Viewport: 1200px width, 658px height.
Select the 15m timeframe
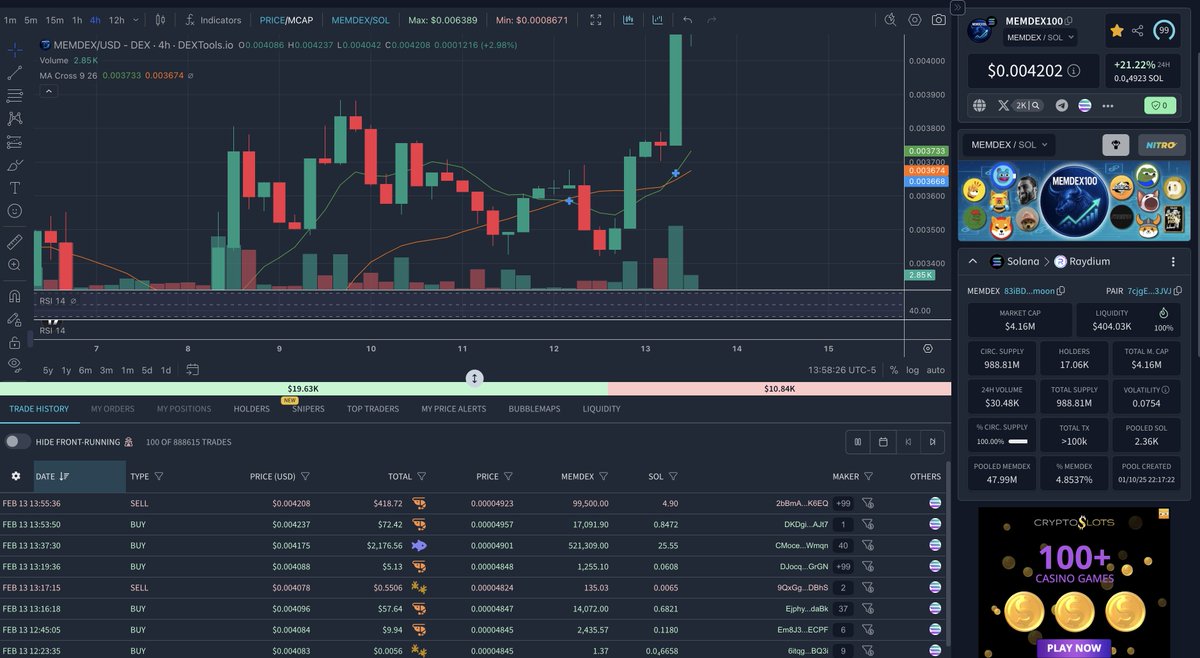tap(54, 20)
